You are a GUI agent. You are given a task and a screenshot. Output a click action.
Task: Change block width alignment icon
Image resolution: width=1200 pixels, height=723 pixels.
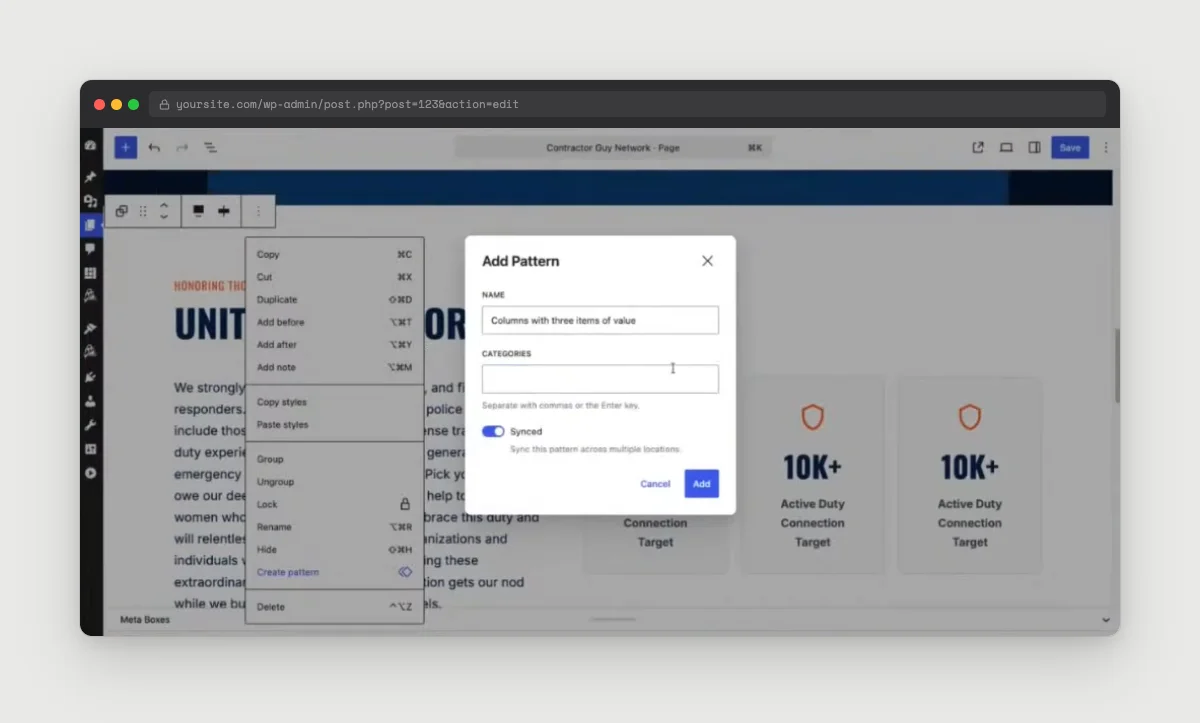click(224, 211)
